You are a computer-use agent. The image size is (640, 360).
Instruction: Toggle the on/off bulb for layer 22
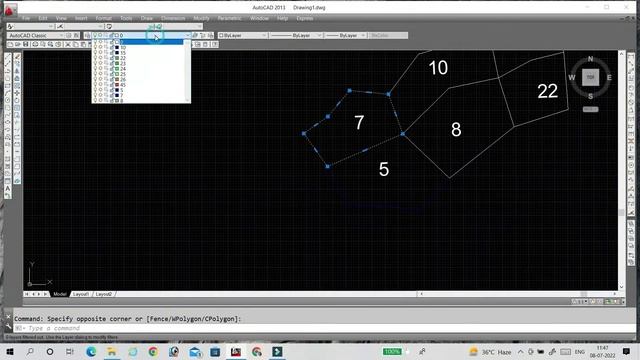pos(96,58)
